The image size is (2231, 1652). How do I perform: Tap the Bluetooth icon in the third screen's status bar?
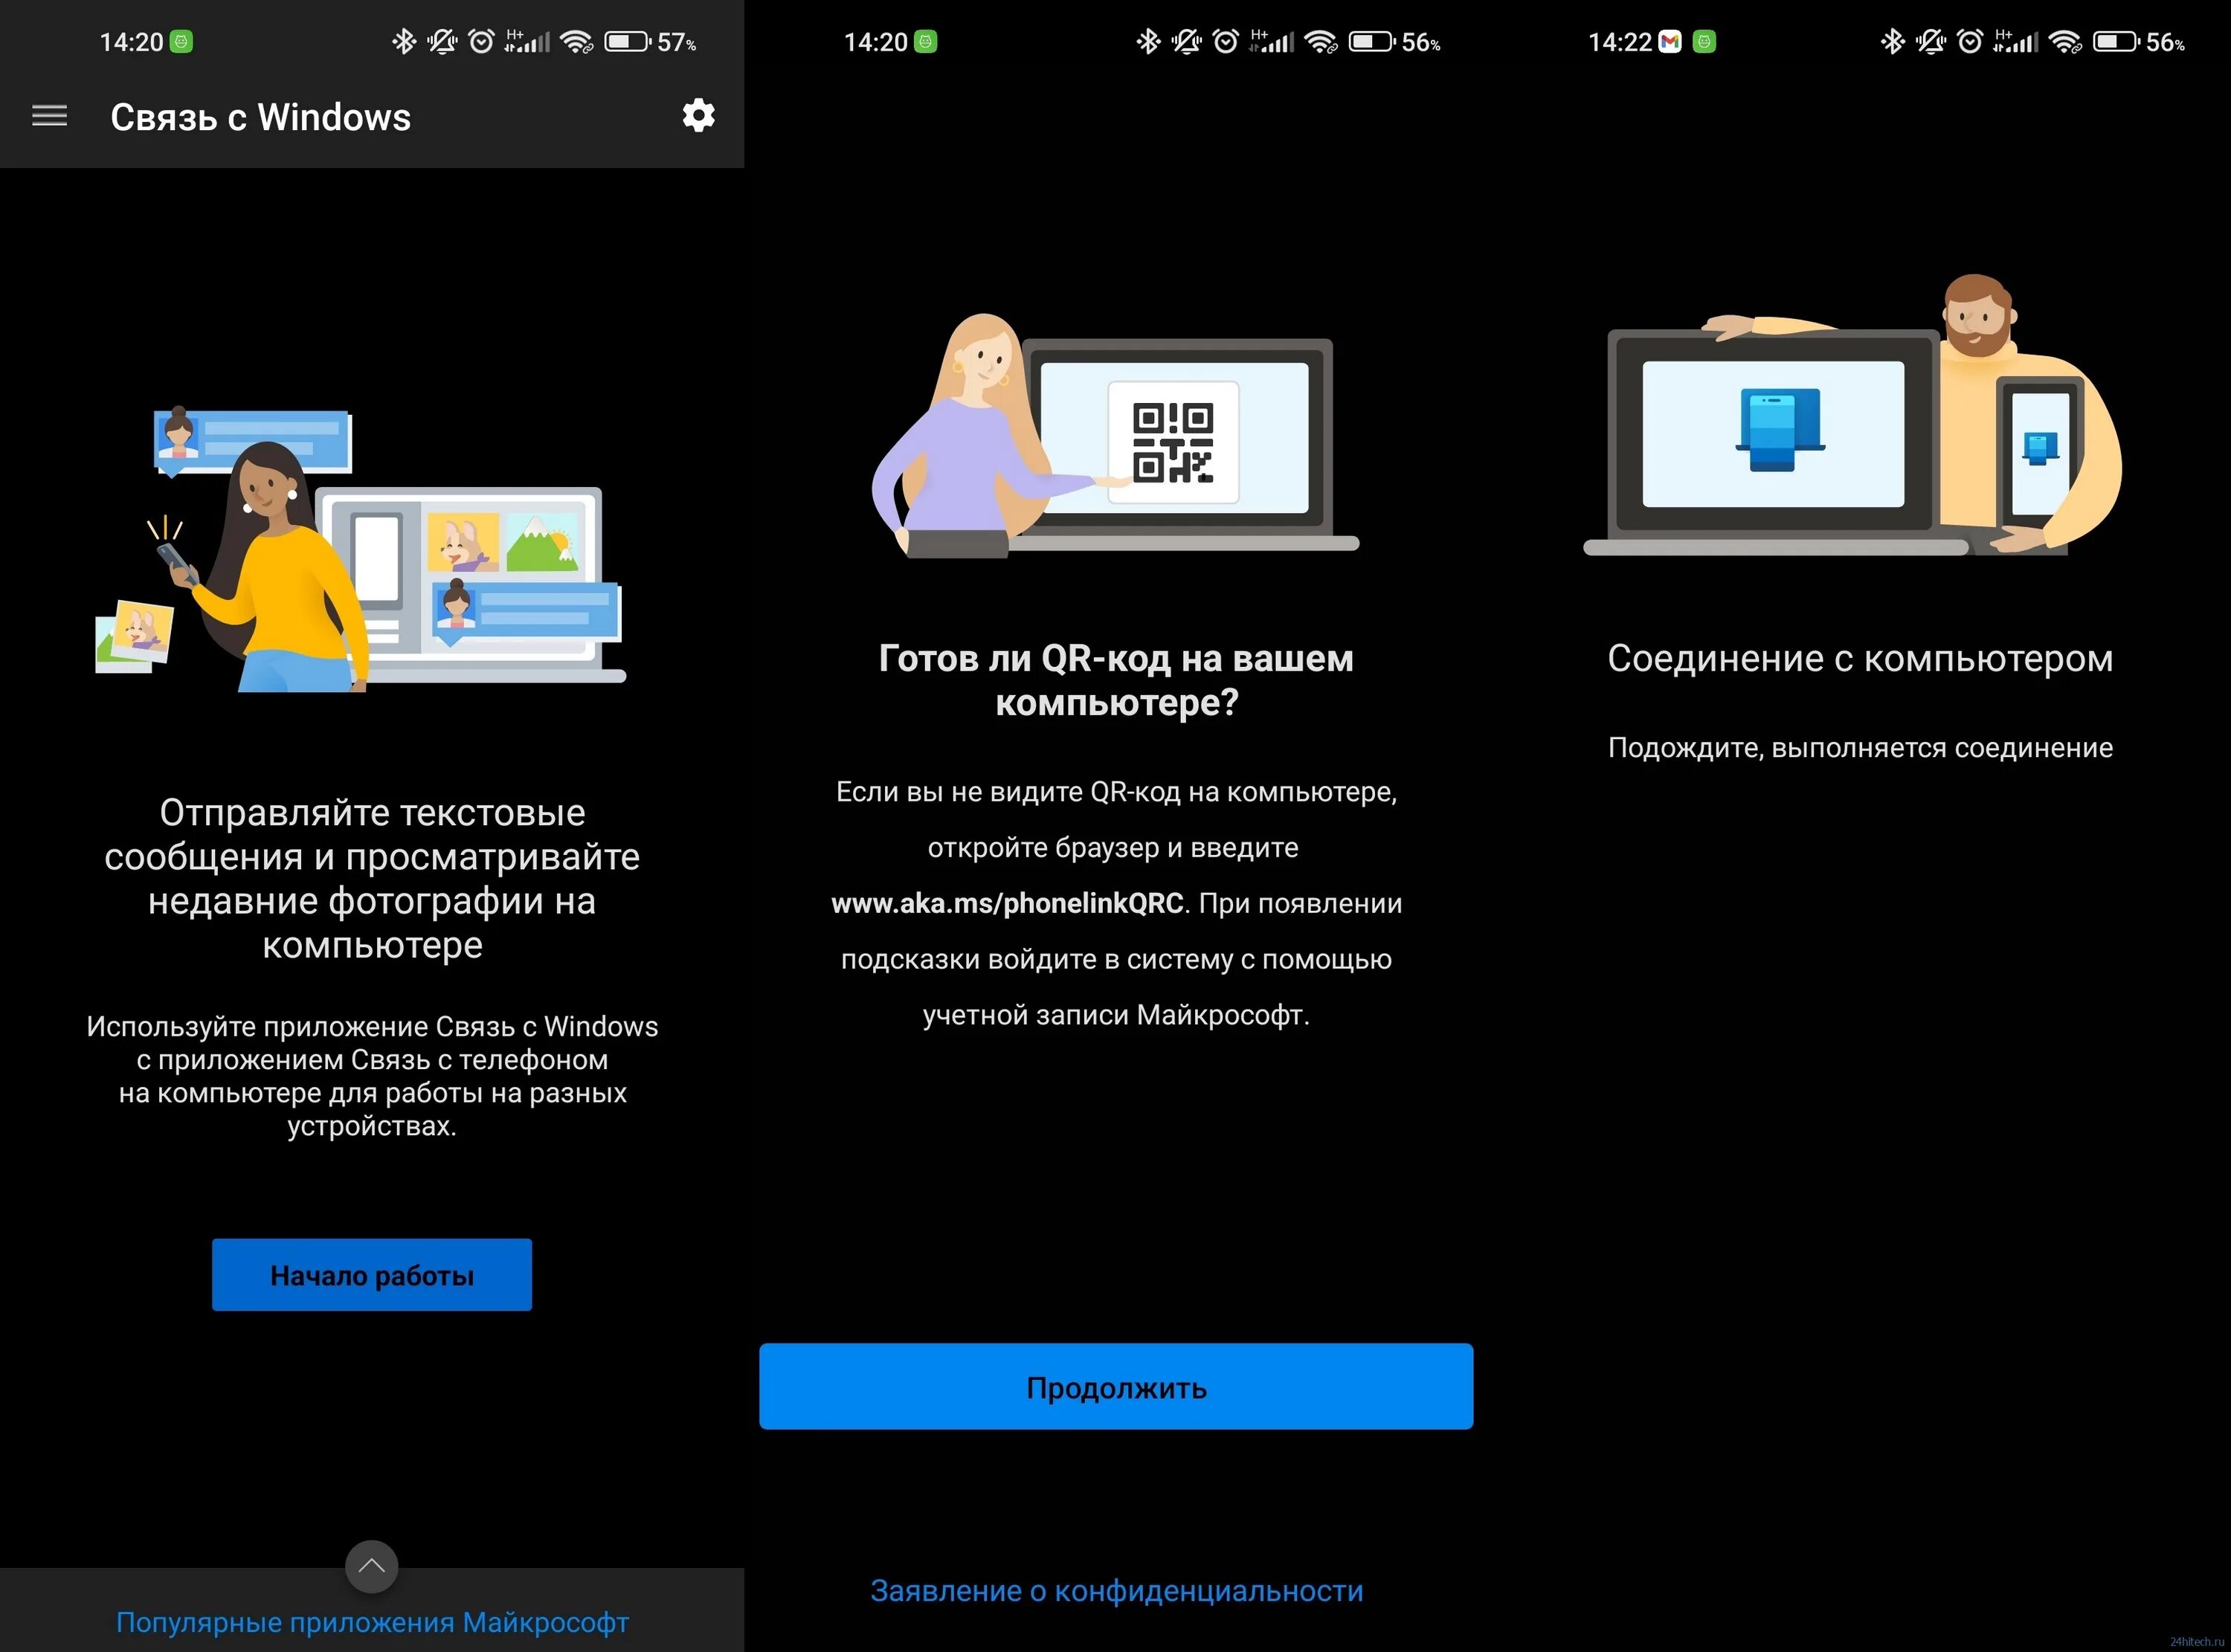point(1892,42)
